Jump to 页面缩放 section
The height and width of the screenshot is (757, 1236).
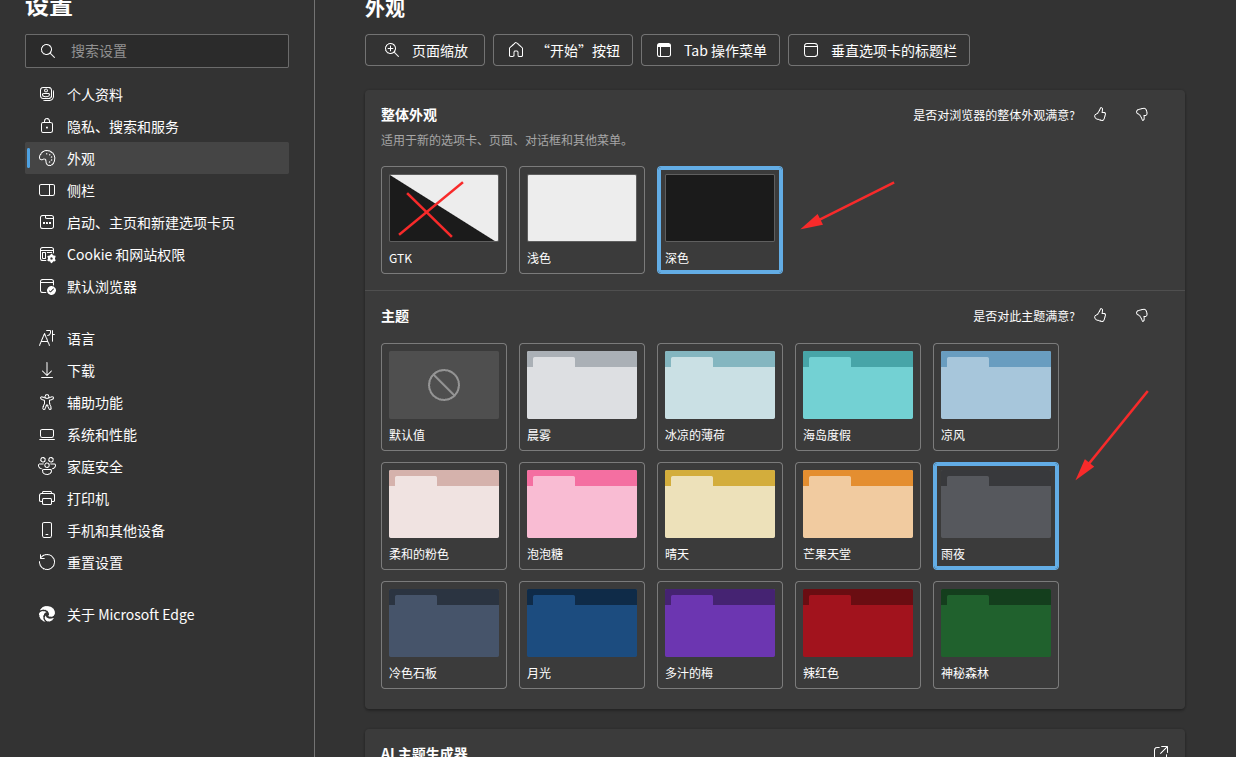[425, 50]
